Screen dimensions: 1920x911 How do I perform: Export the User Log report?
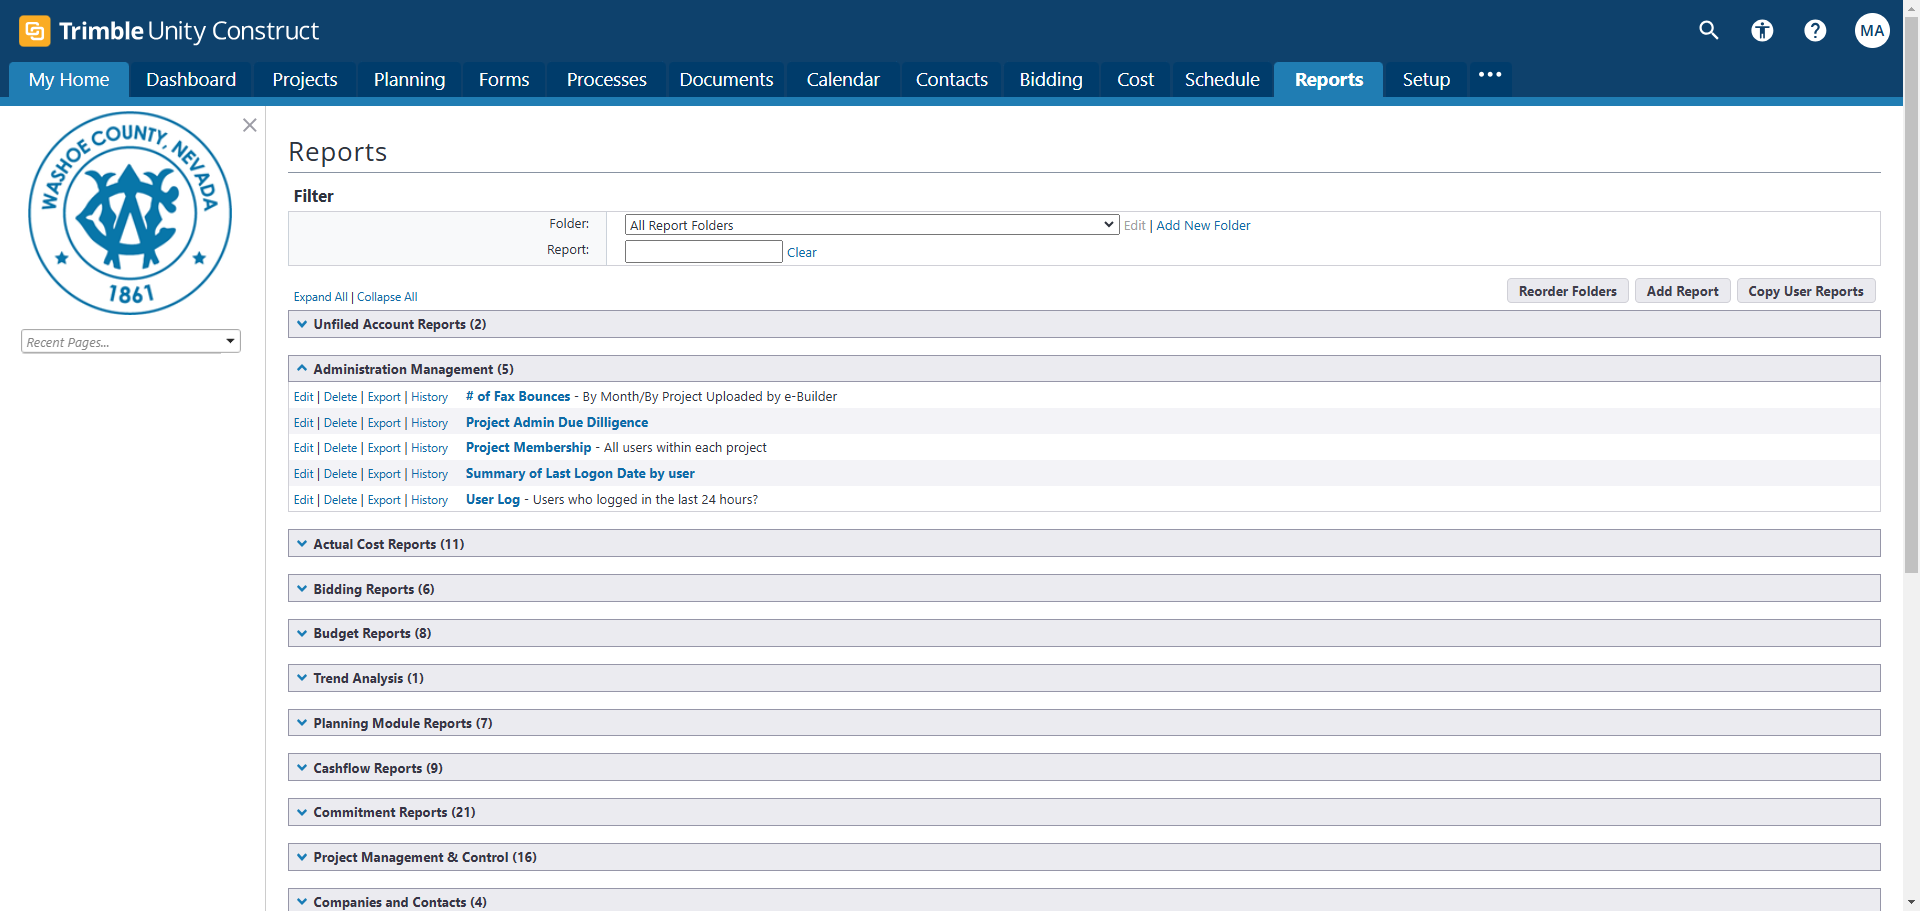point(384,500)
